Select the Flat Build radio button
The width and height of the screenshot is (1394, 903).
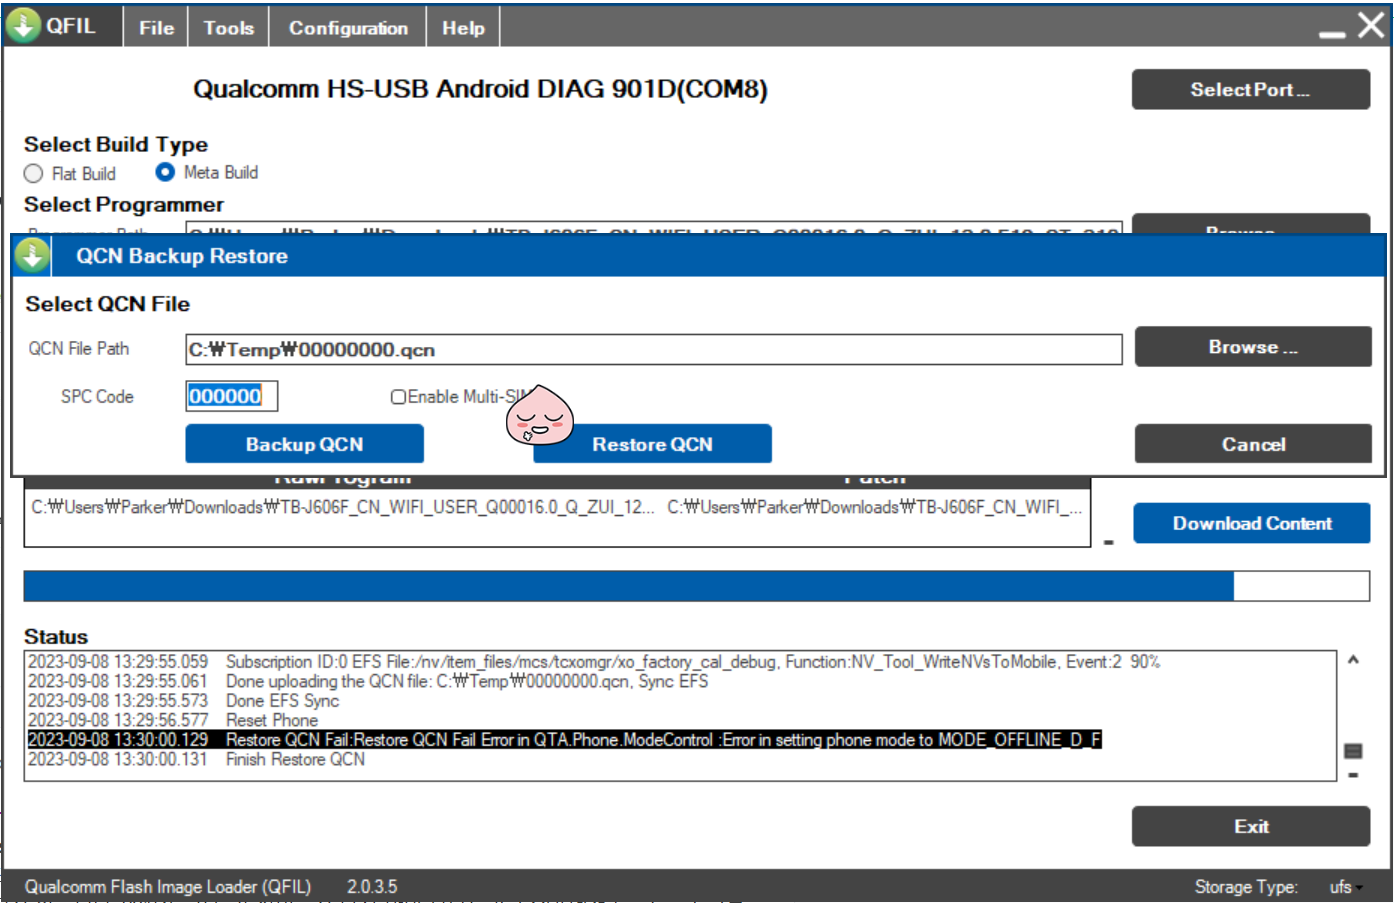[x=34, y=173]
